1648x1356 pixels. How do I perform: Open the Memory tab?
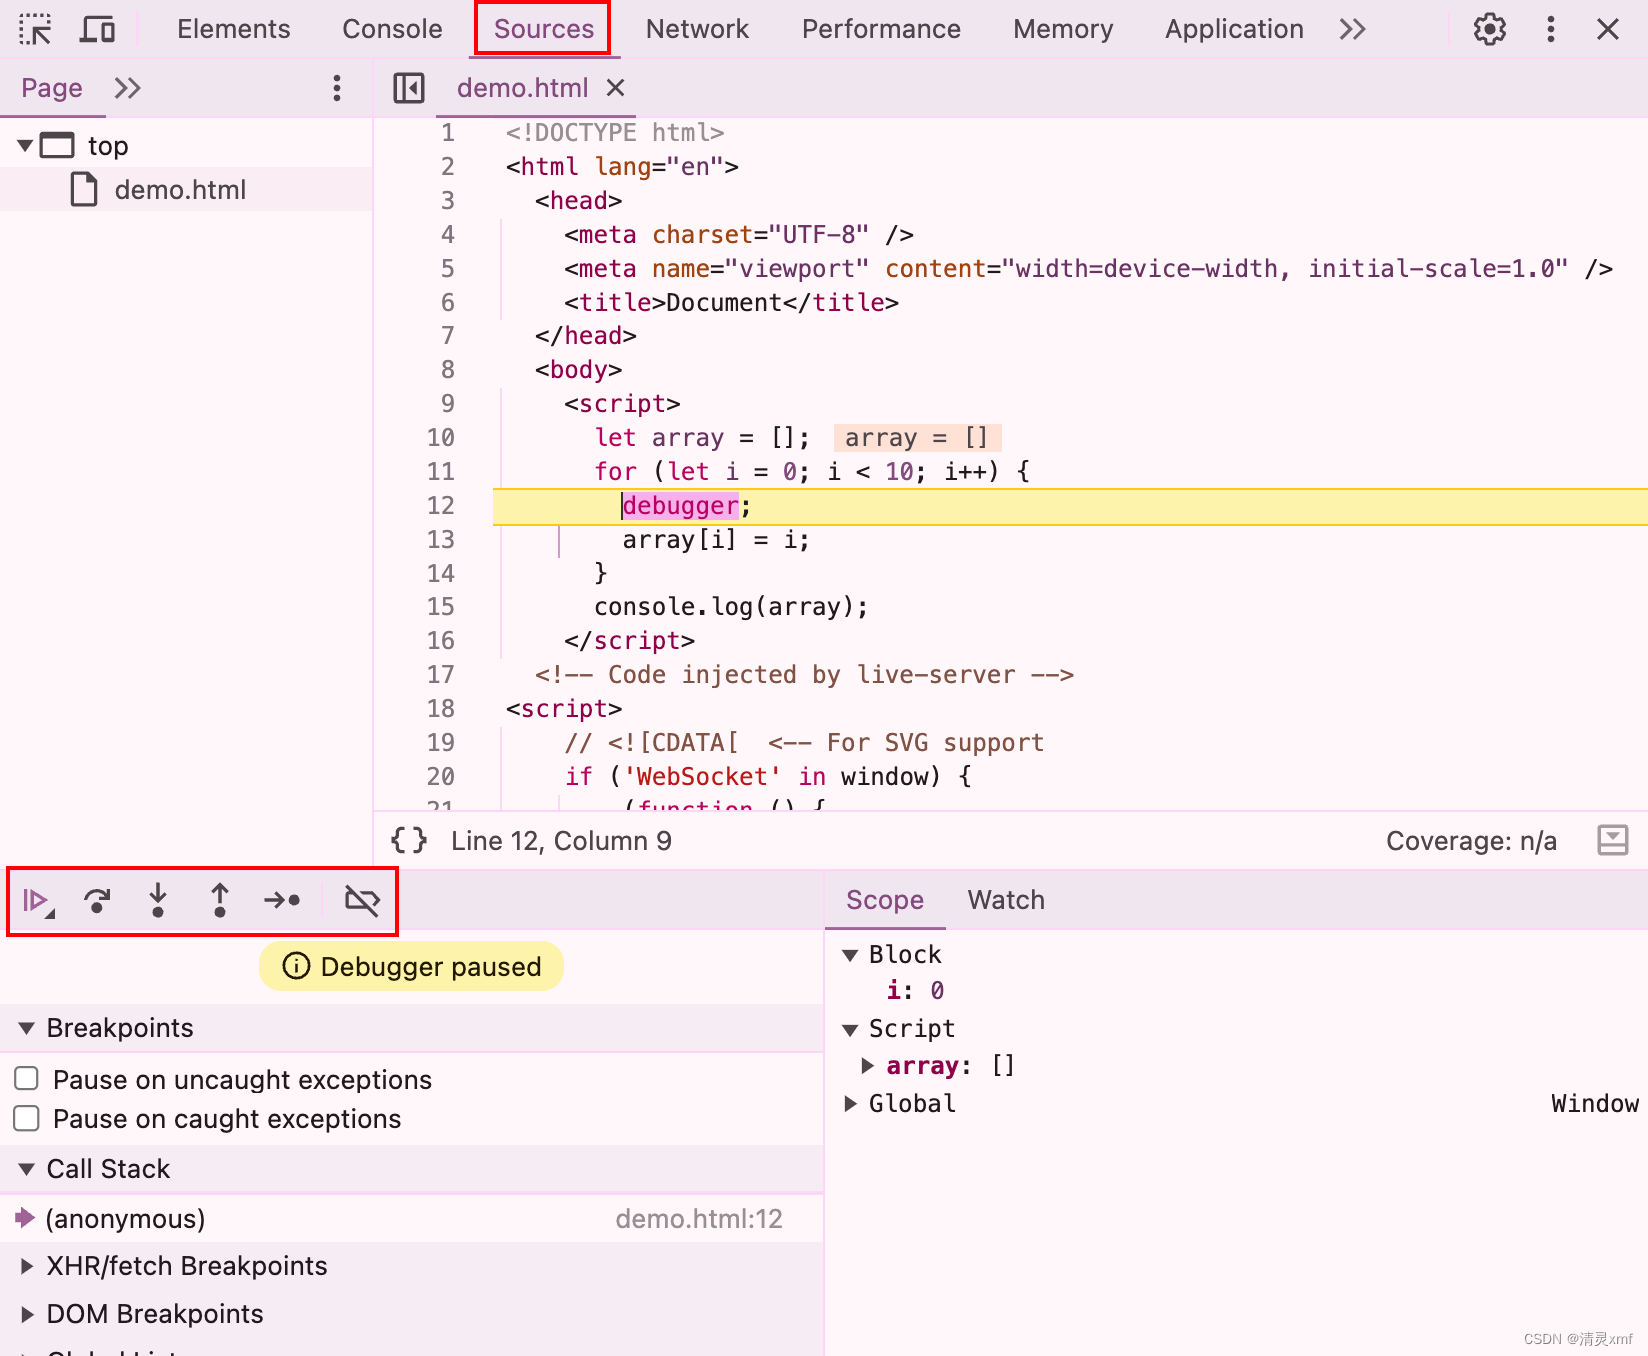(x=1063, y=29)
